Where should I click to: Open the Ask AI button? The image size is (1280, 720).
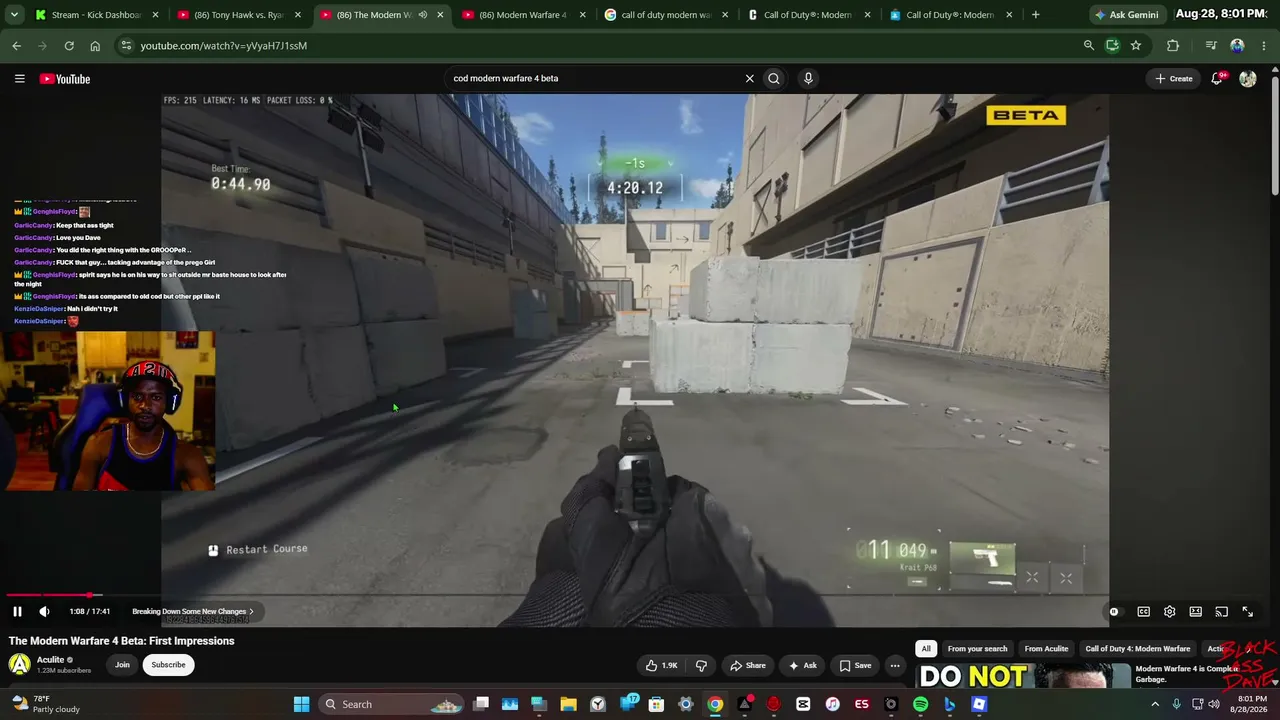point(803,665)
